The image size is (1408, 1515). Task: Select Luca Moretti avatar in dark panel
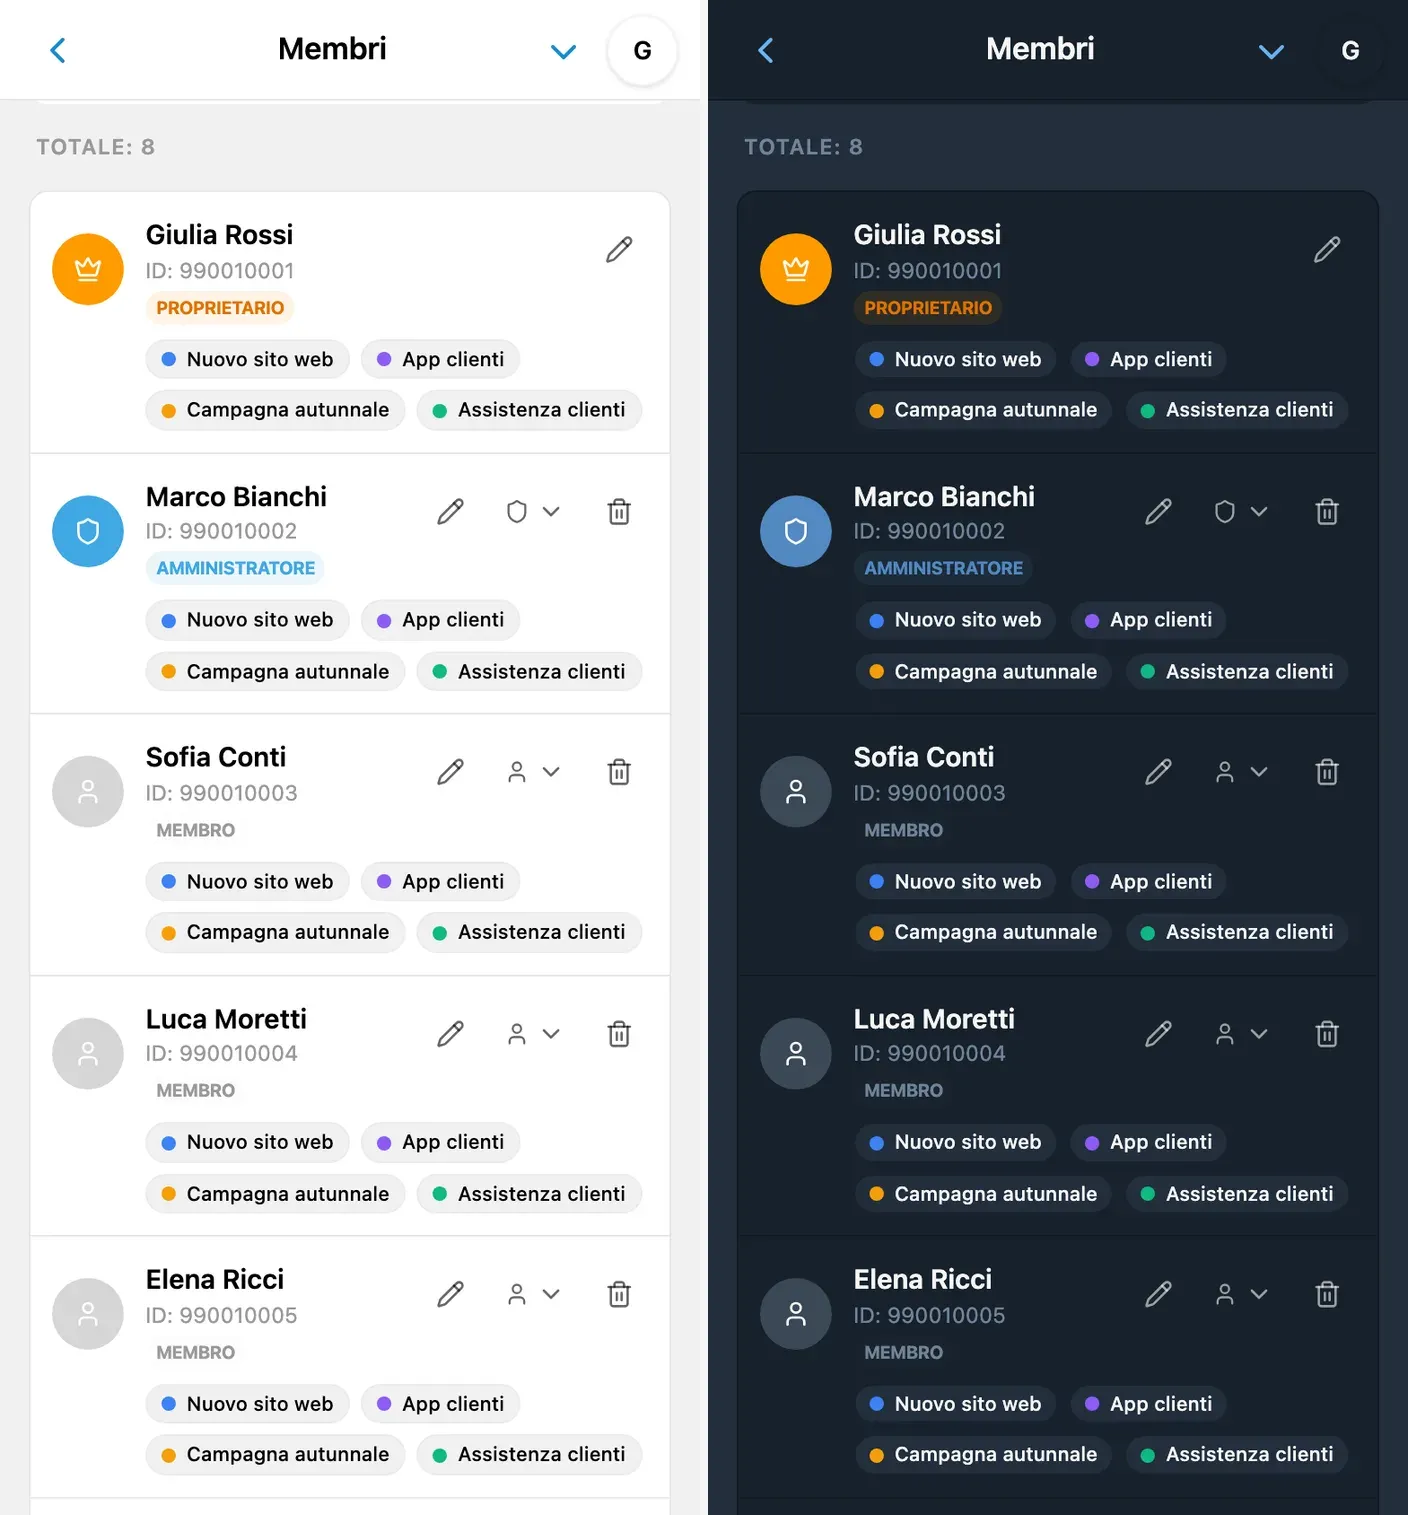click(x=796, y=1053)
